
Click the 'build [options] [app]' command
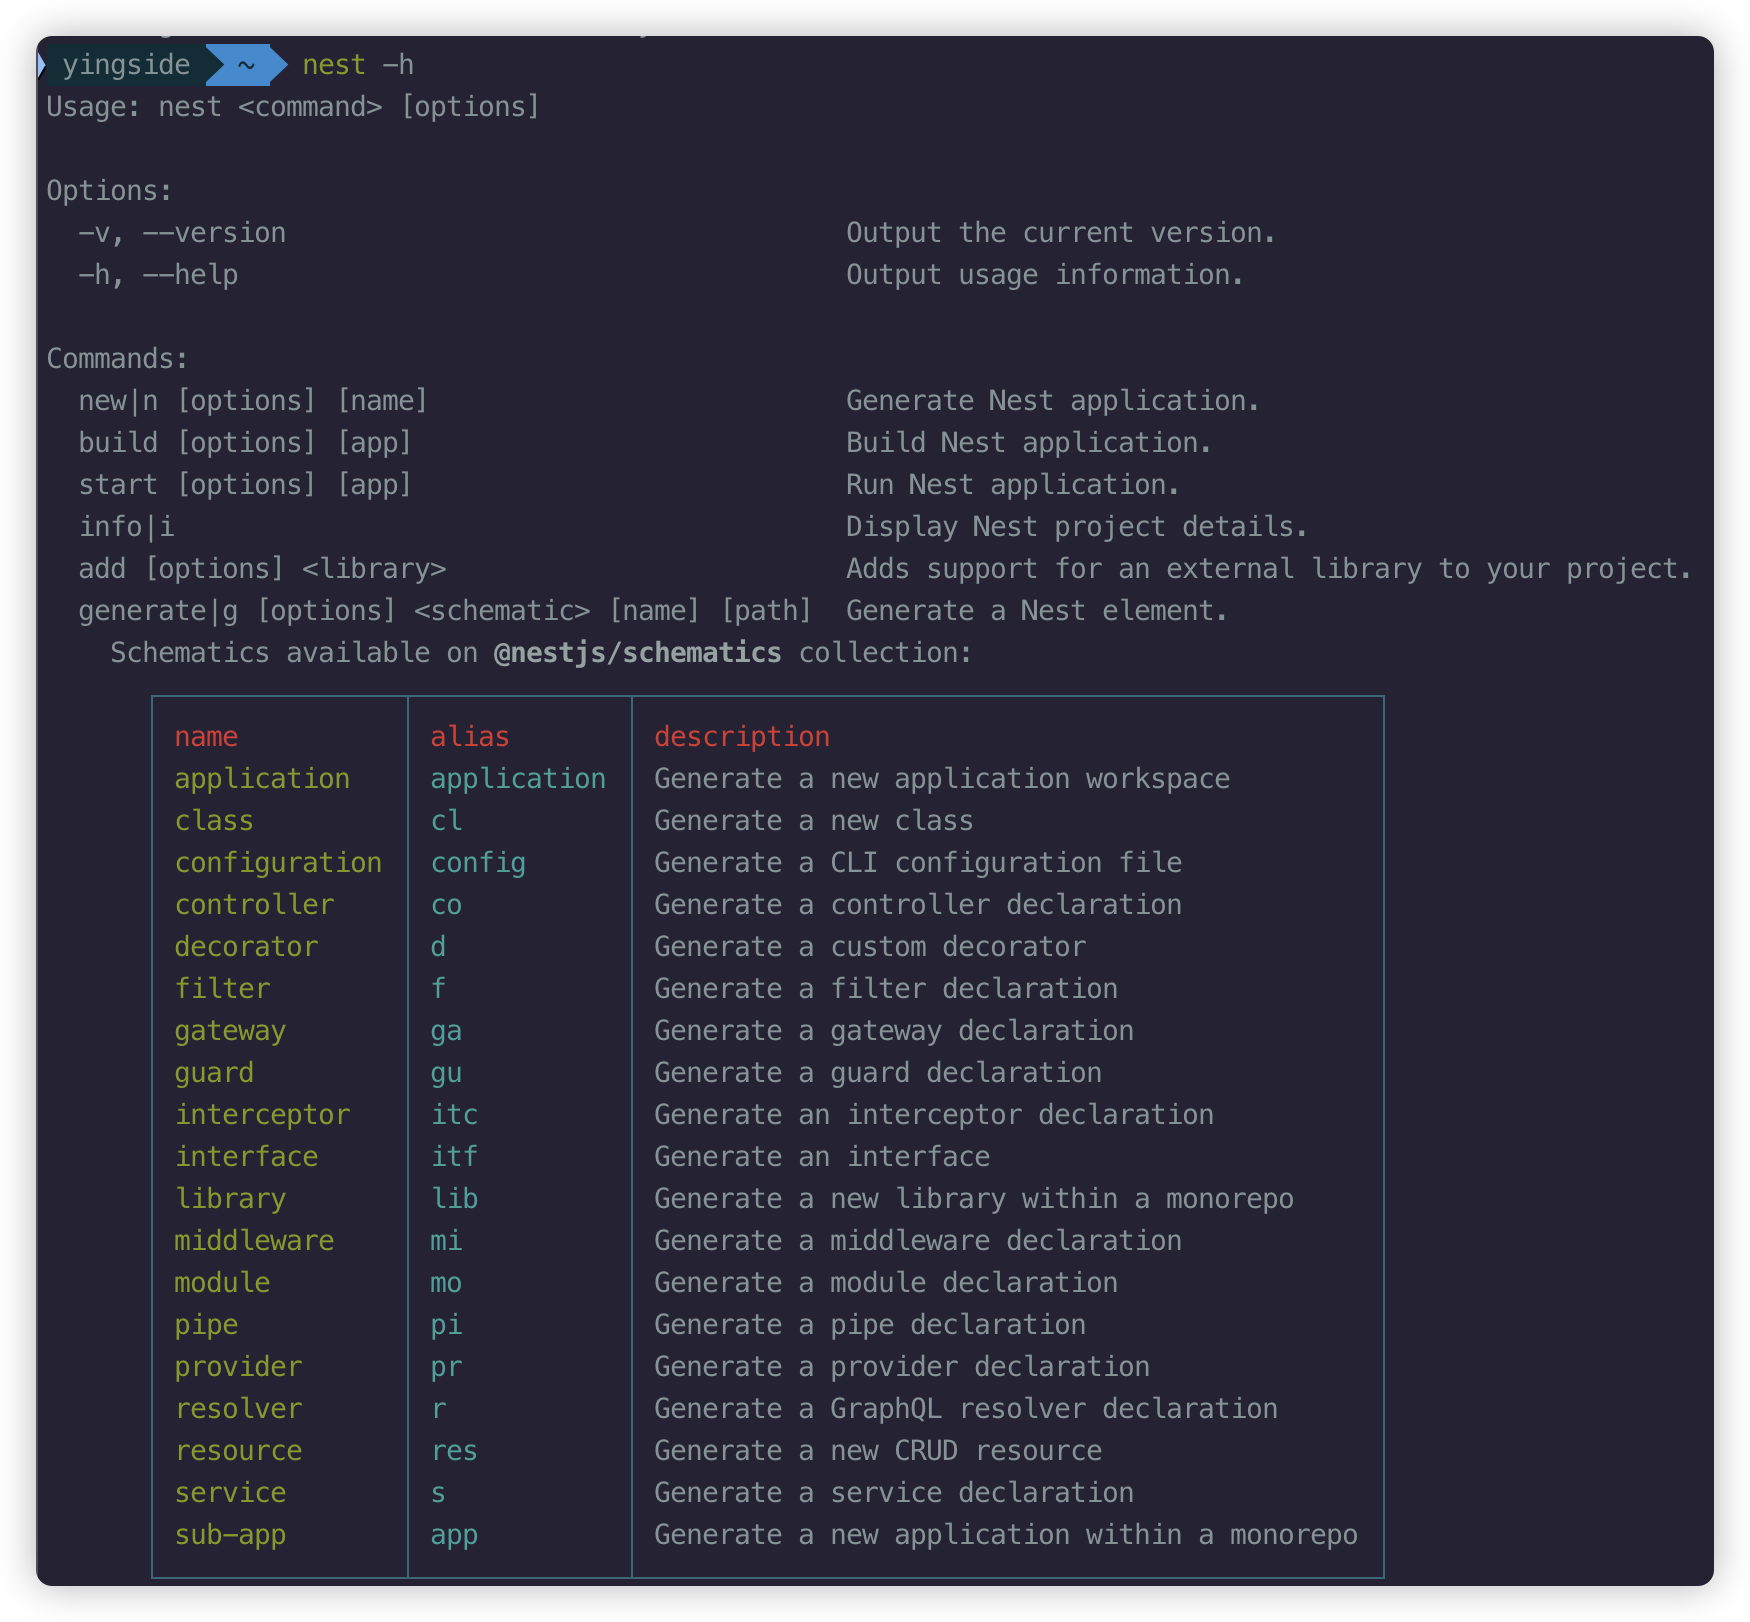pos(245,443)
